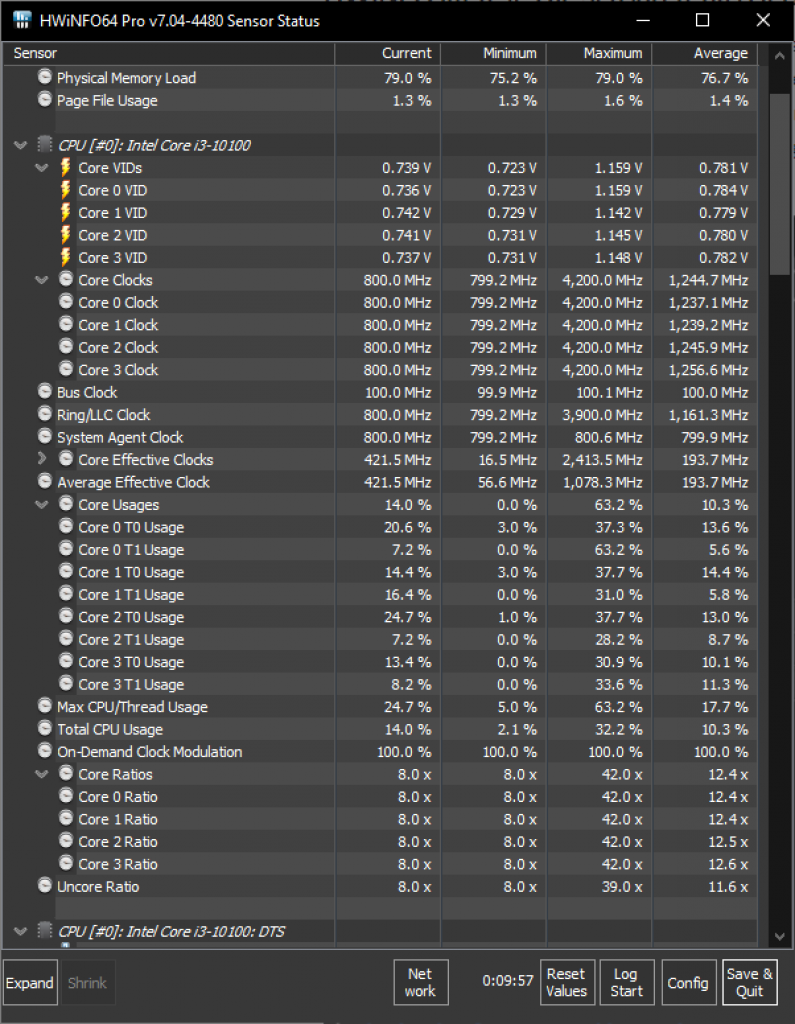Click the icon beside Core 0 Clock
The image size is (795, 1024).
(66, 301)
